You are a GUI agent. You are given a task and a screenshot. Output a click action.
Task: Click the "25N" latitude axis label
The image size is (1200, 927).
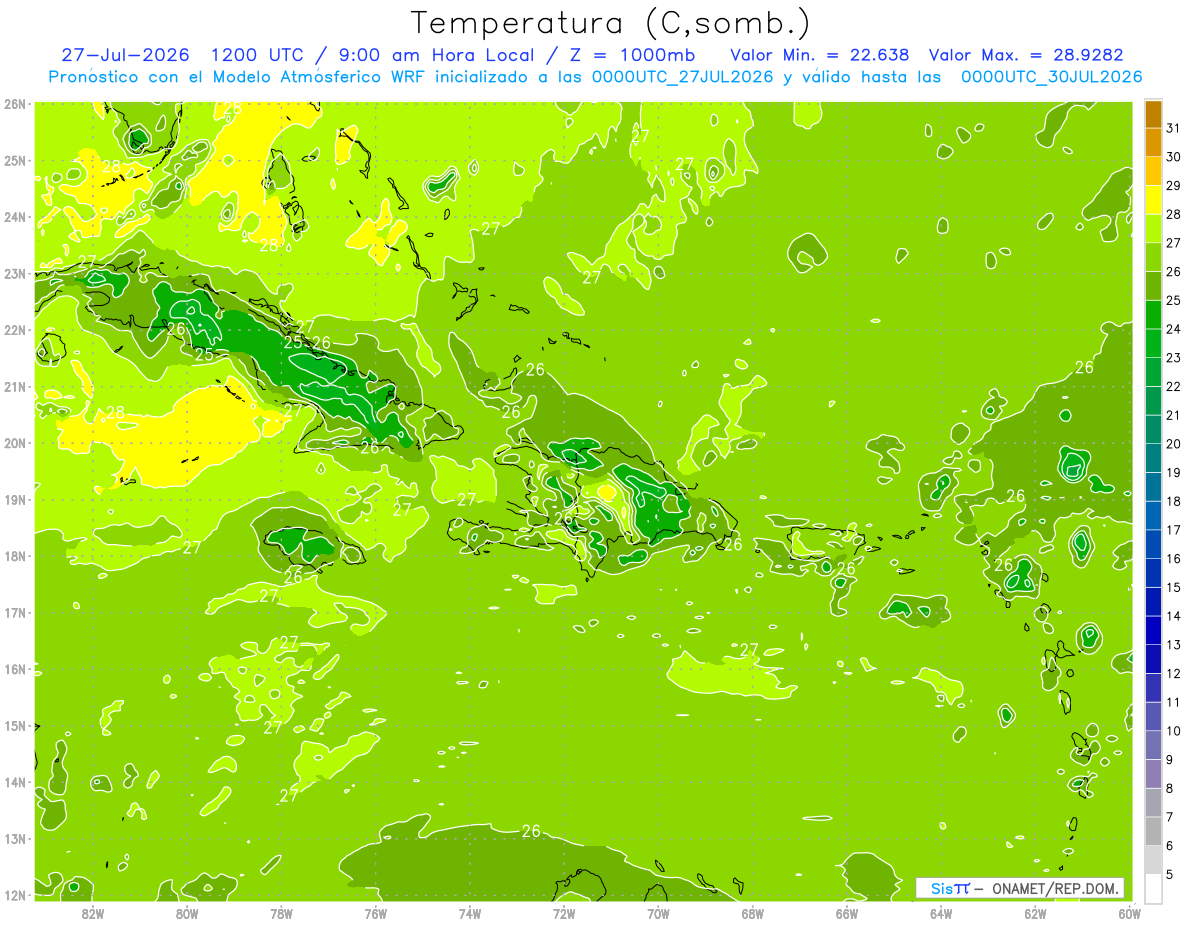(15, 160)
